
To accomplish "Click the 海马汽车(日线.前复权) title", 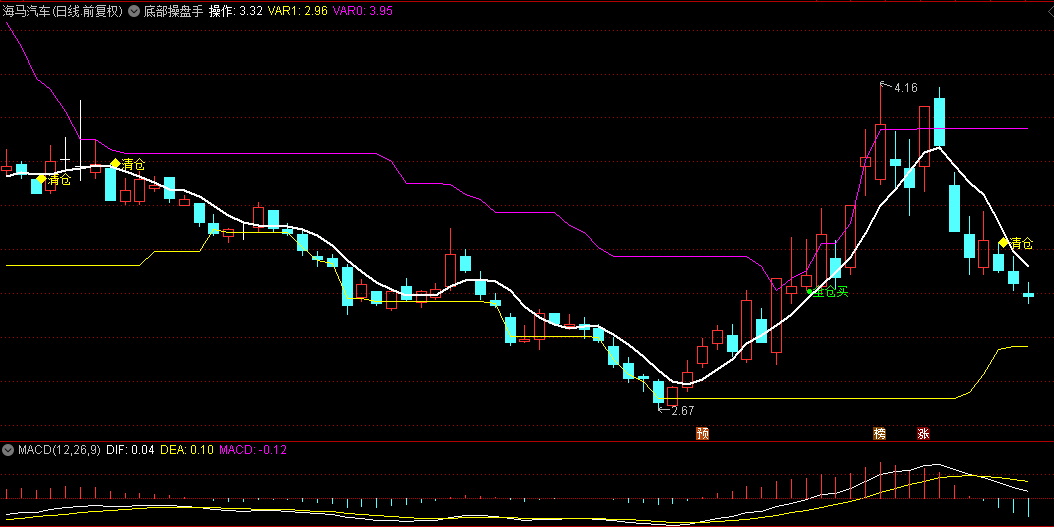I will coord(63,11).
